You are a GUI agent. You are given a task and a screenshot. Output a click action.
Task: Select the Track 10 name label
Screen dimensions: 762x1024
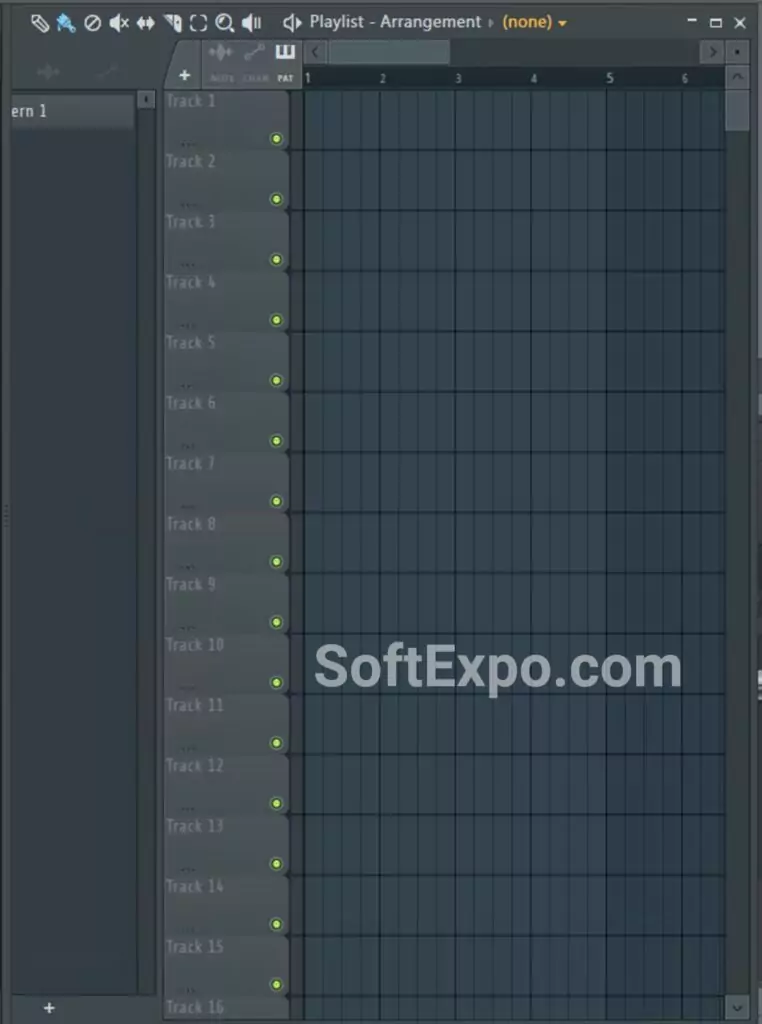point(195,645)
